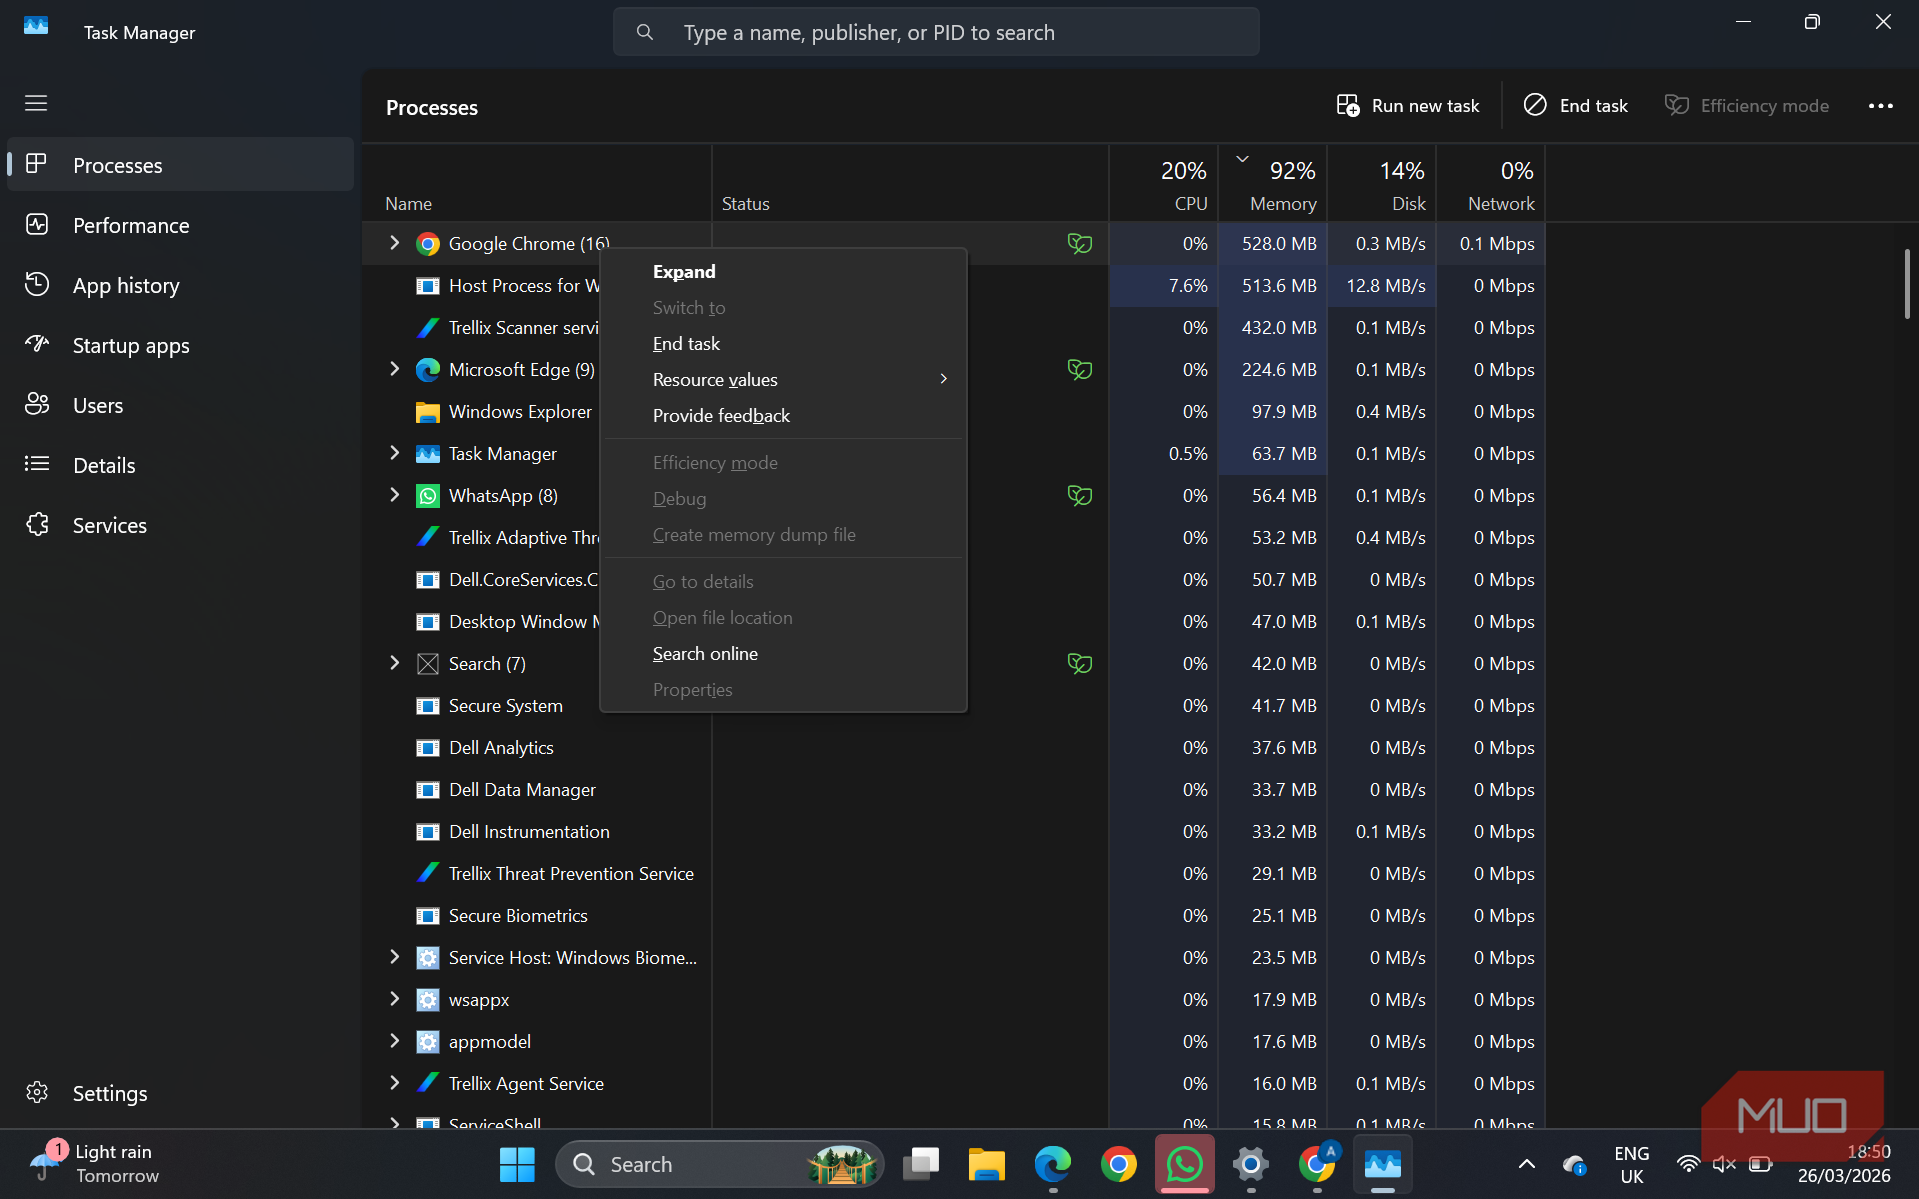Click the Windows Start button
This screenshot has height=1199, width=1919.
click(x=517, y=1164)
